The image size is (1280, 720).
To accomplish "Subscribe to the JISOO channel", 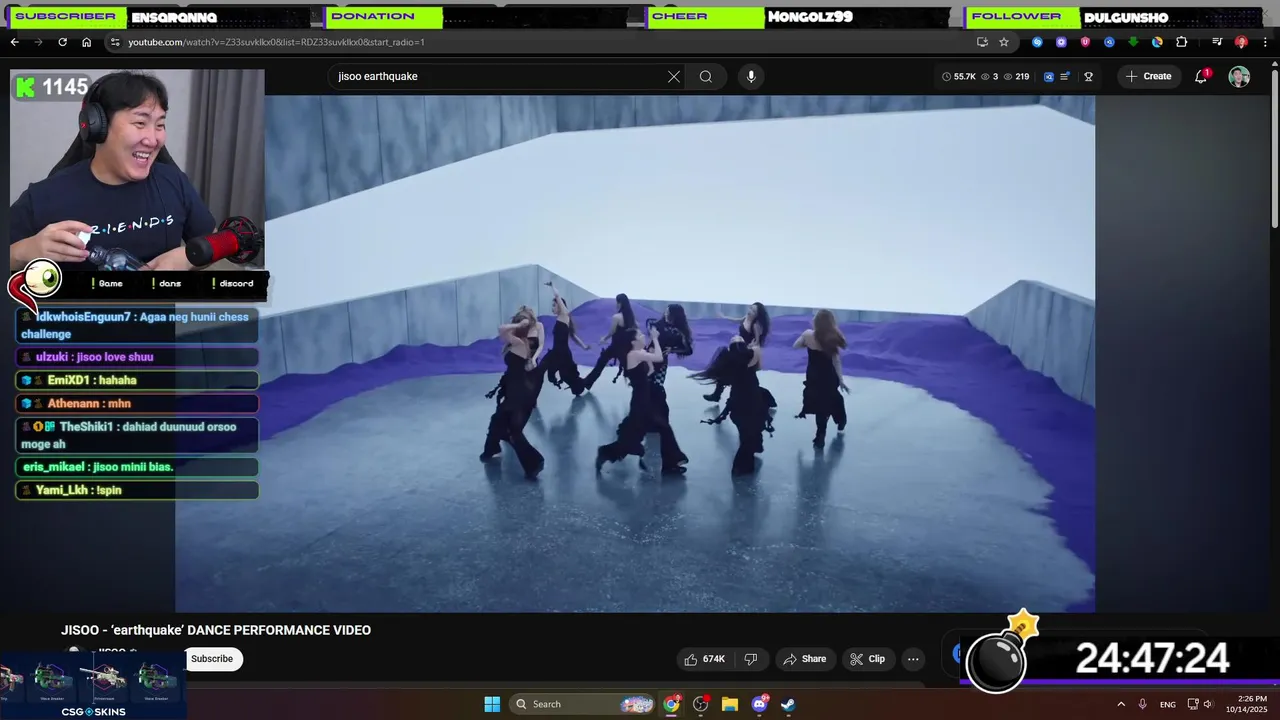I will tap(212, 659).
